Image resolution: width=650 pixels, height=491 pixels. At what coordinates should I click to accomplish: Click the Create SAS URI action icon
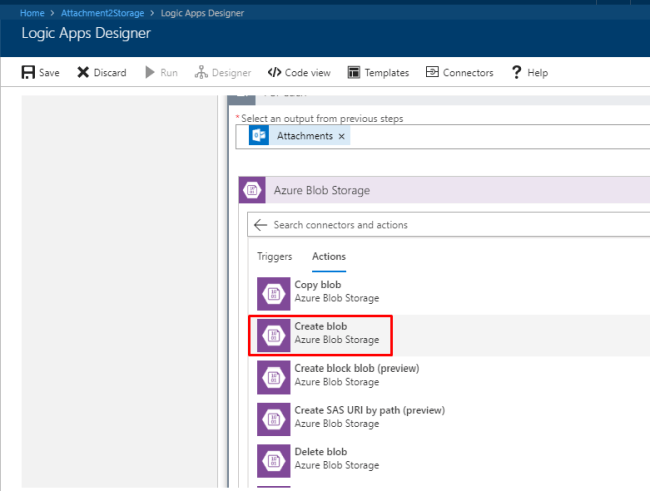point(274,419)
